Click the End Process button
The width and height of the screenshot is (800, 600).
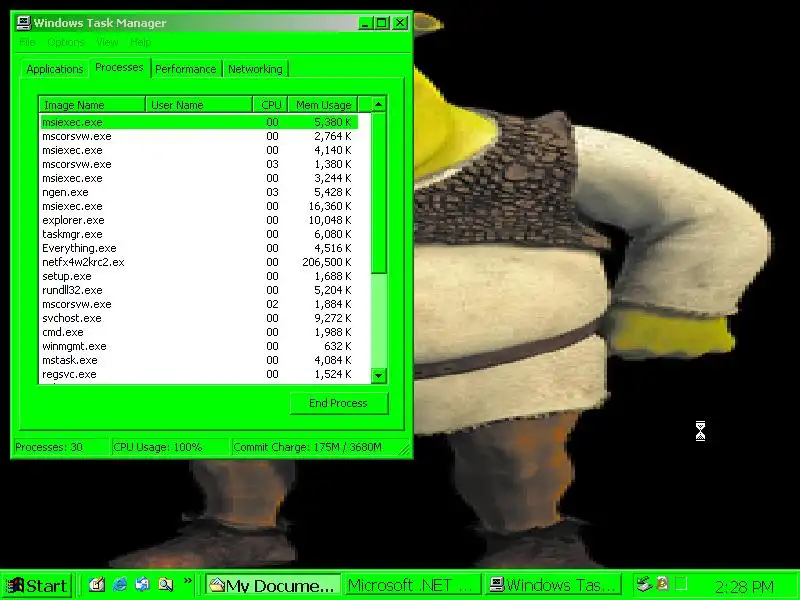[339, 403]
